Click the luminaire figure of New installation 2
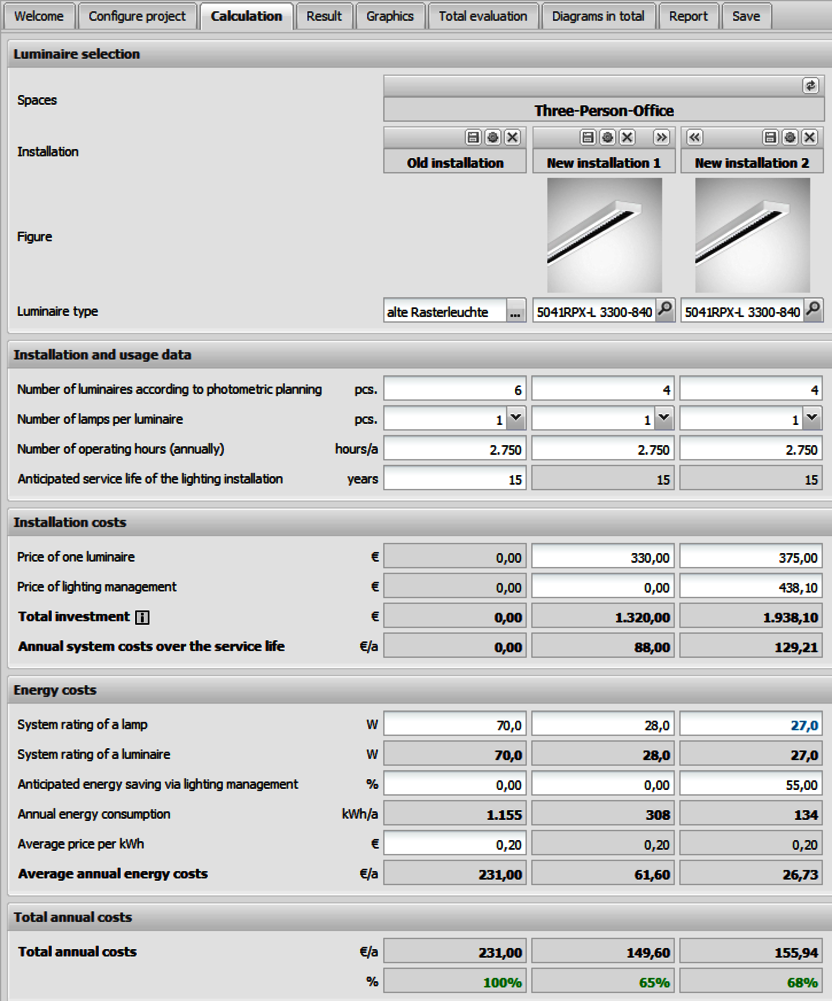This screenshot has width=832, height=1001. [752, 235]
